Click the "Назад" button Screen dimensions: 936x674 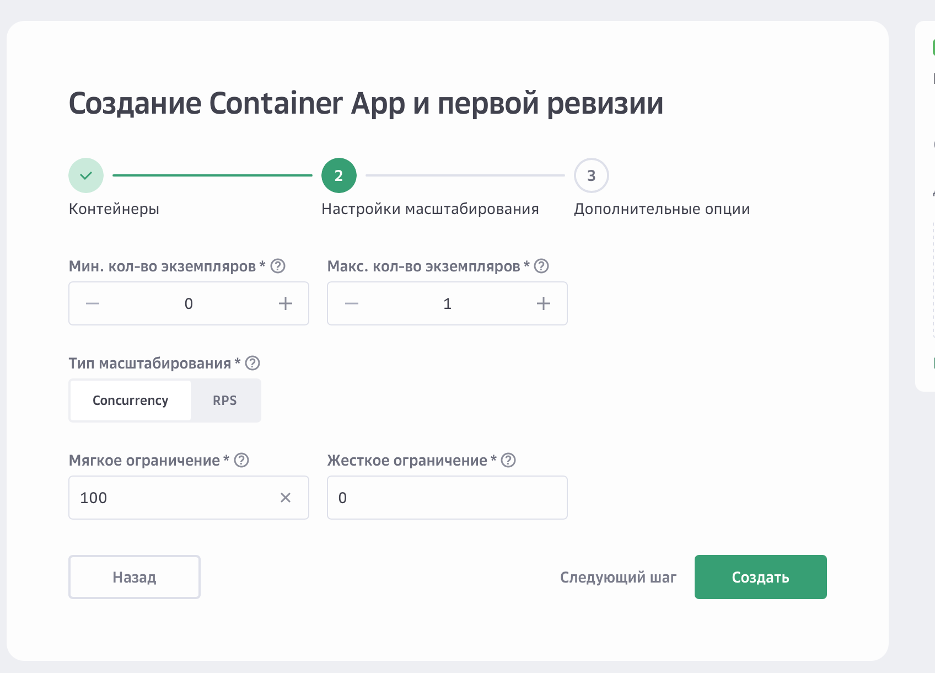tap(134, 577)
